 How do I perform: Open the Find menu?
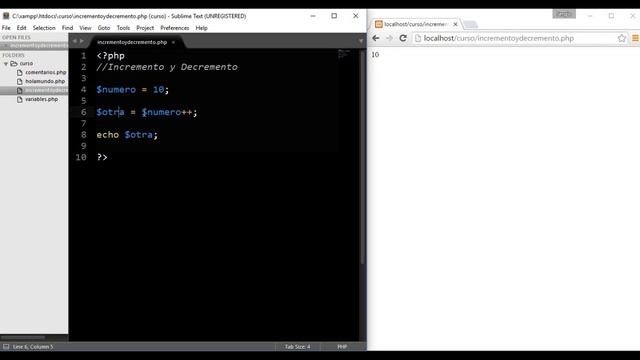67,28
